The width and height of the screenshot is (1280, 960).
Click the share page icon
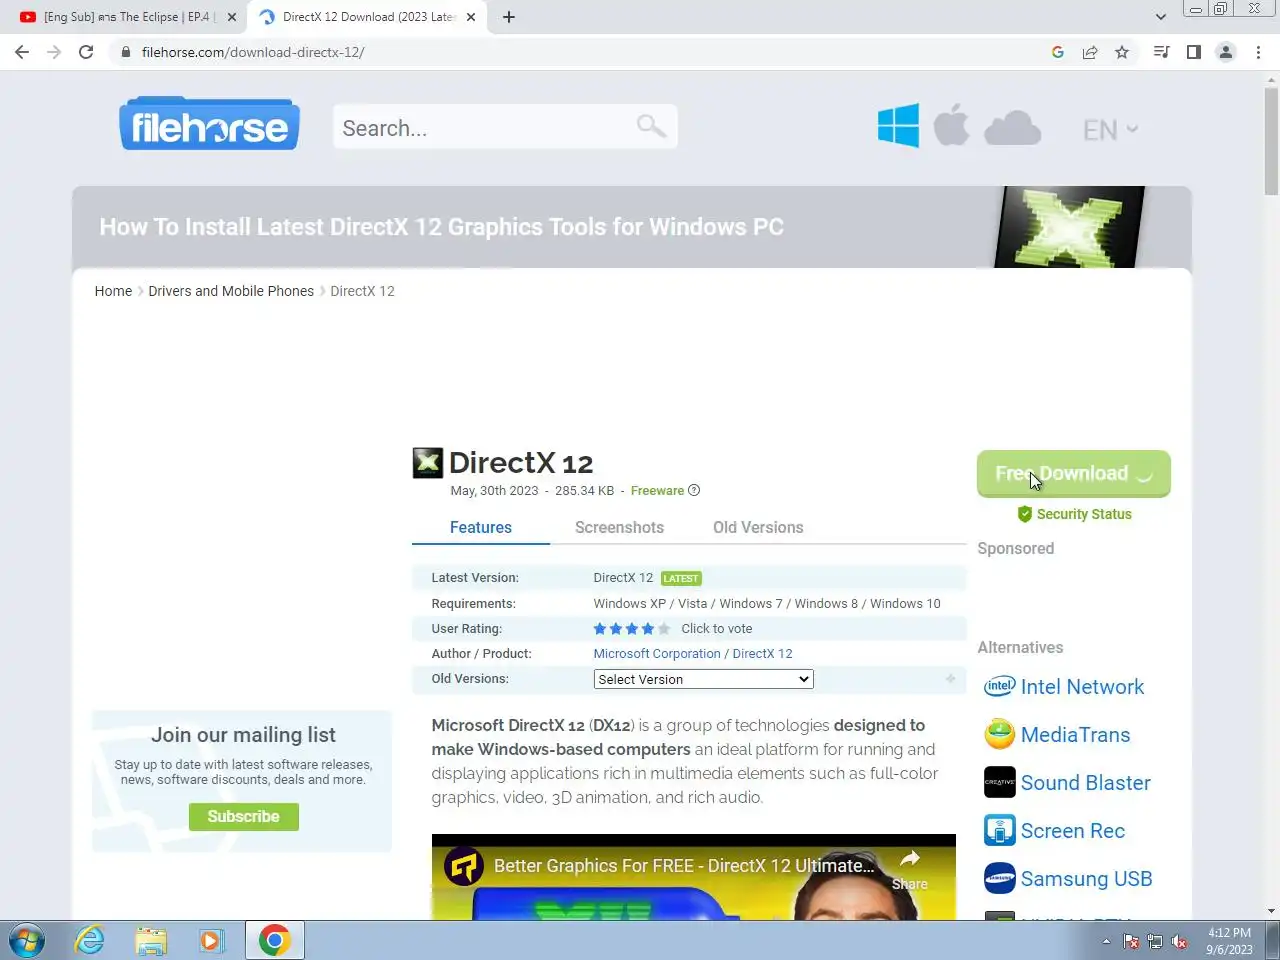1090,52
